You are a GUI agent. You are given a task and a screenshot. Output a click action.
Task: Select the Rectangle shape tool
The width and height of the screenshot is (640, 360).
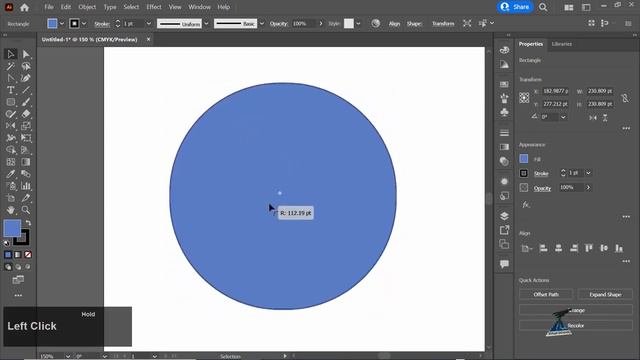click(x=11, y=102)
